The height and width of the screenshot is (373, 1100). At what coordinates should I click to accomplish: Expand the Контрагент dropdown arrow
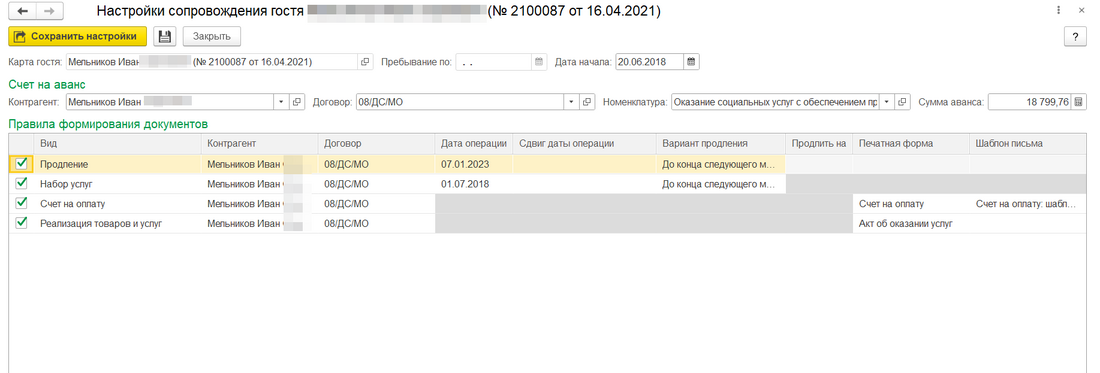point(282,102)
